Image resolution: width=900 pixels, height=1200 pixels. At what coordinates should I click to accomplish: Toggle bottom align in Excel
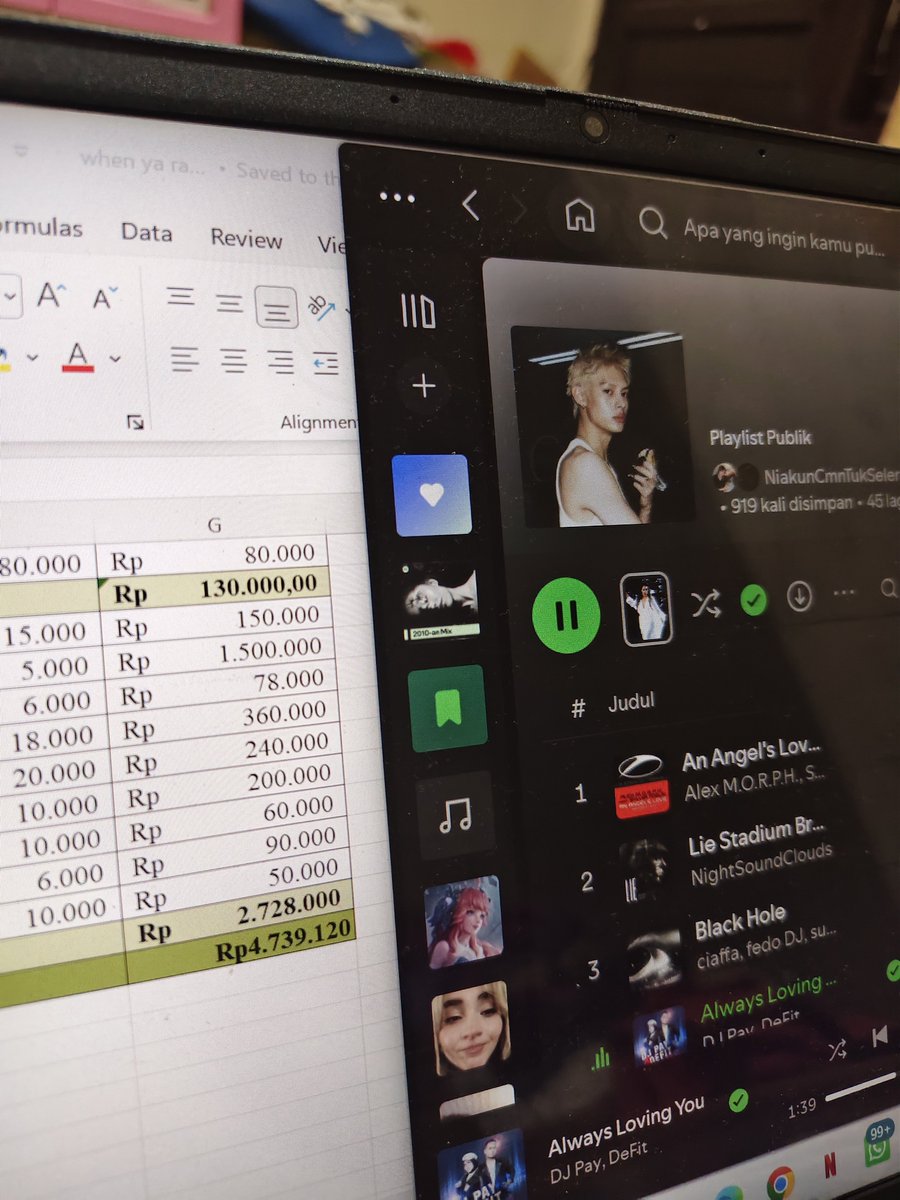(x=277, y=306)
